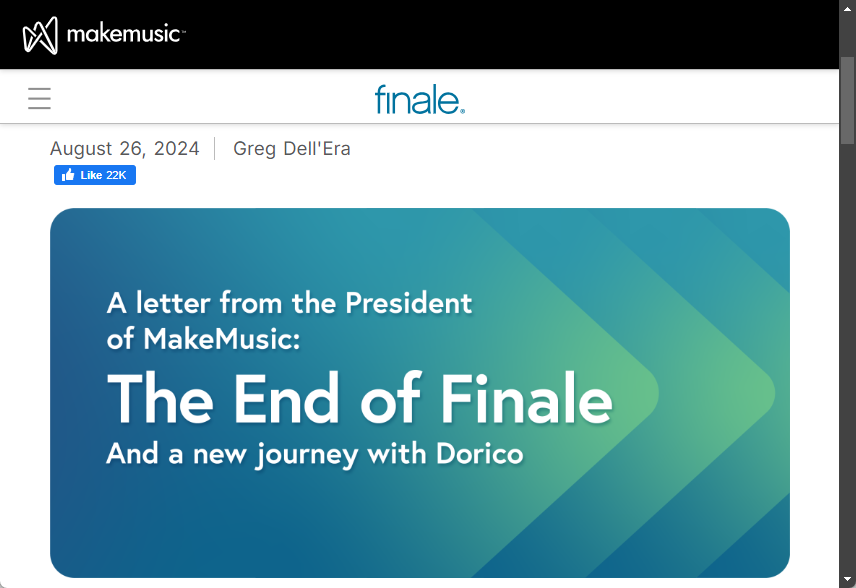This screenshot has width=856, height=588.
Task: Open Greg Dell'Era's author page
Action: pos(292,148)
